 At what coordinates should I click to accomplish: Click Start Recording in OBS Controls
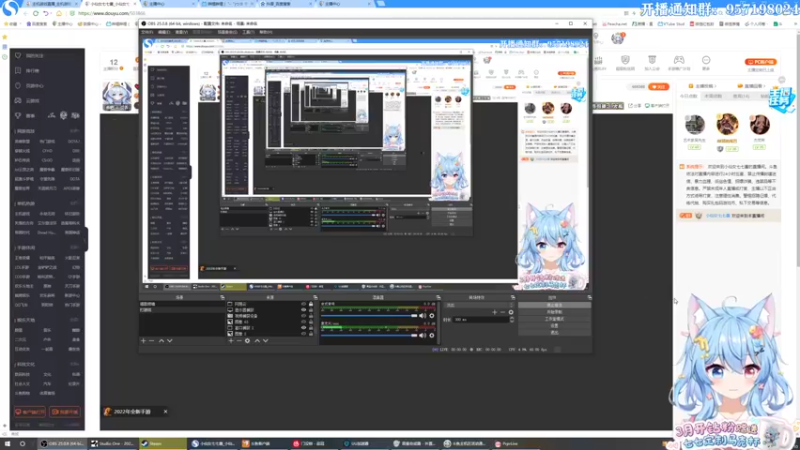point(554,312)
